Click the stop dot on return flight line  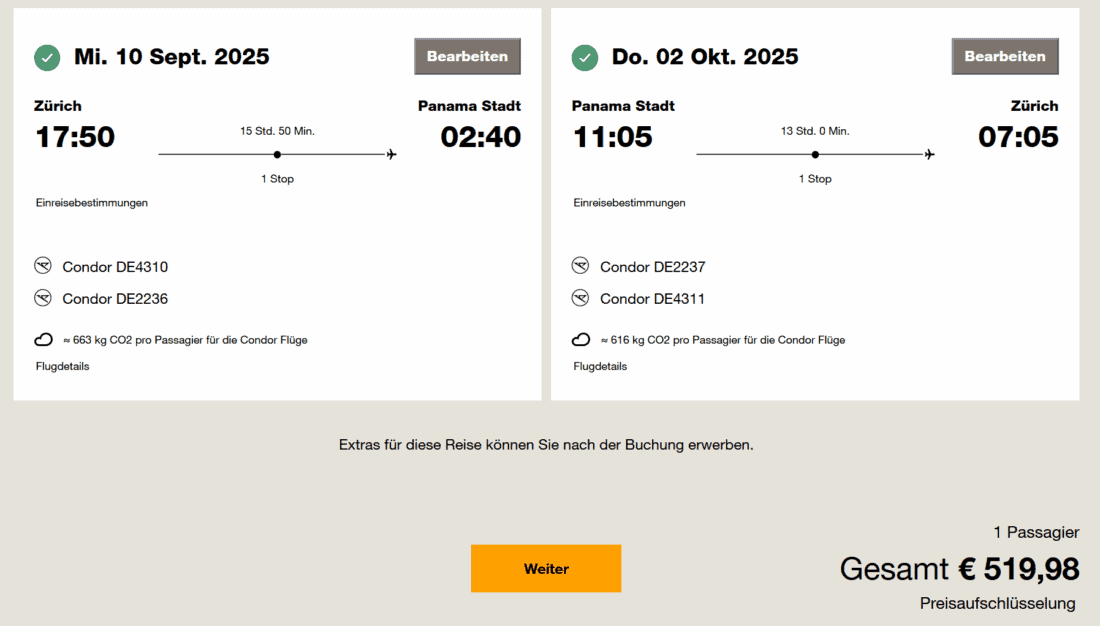(x=815, y=154)
